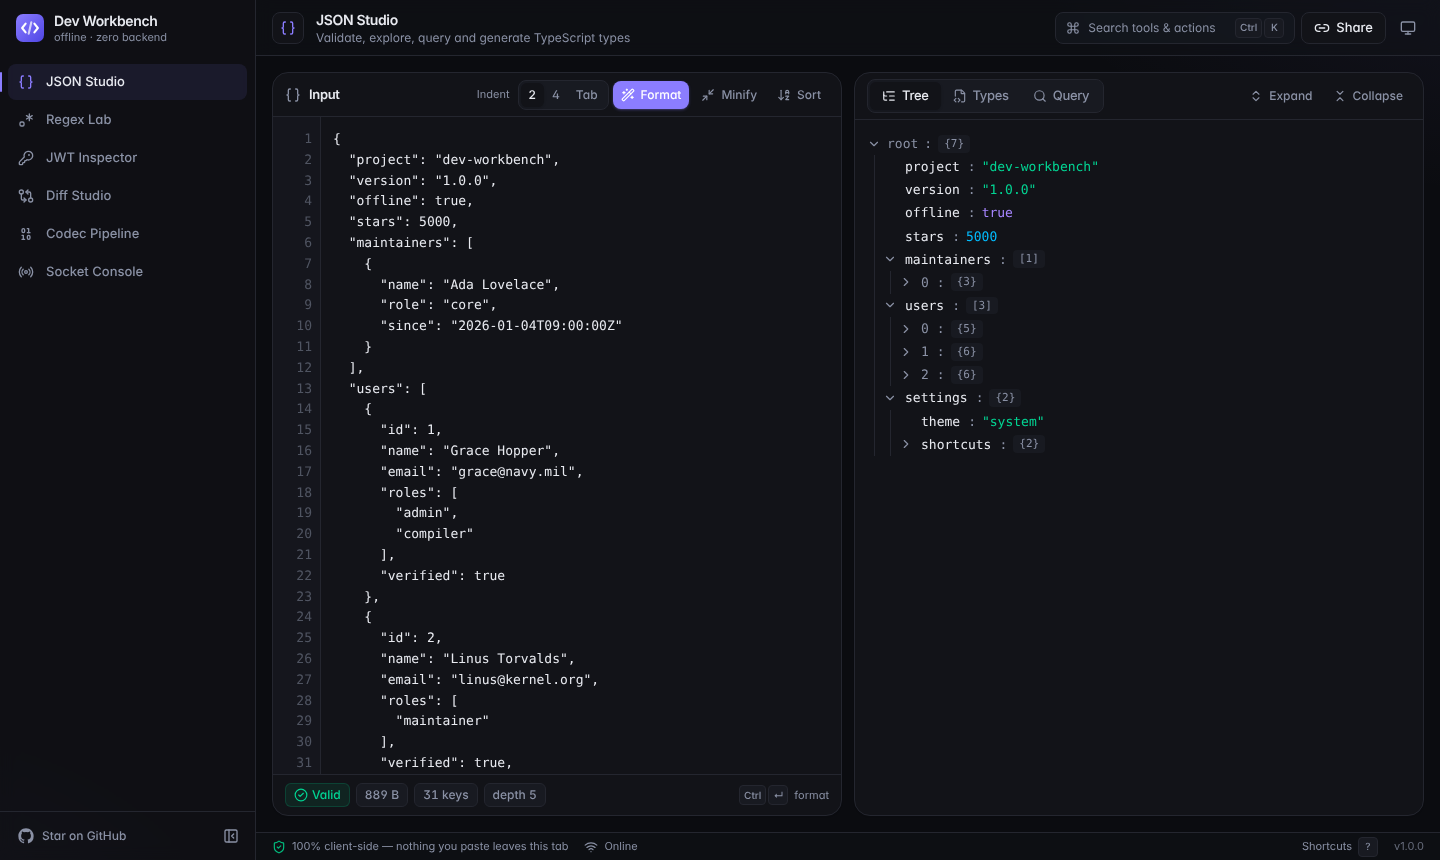The image size is (1440, 860).
Task: Click the theme value "system"
Action: point(1013,422)
